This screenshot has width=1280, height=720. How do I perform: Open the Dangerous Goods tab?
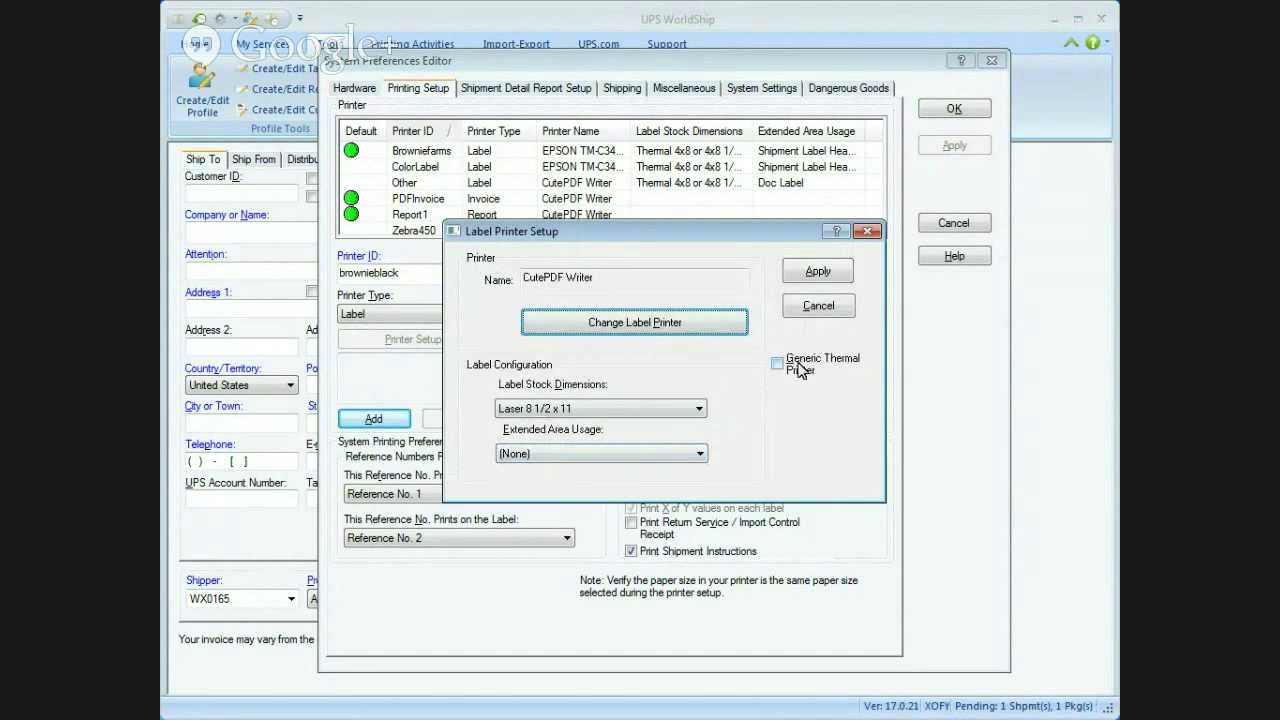[848, 88]
